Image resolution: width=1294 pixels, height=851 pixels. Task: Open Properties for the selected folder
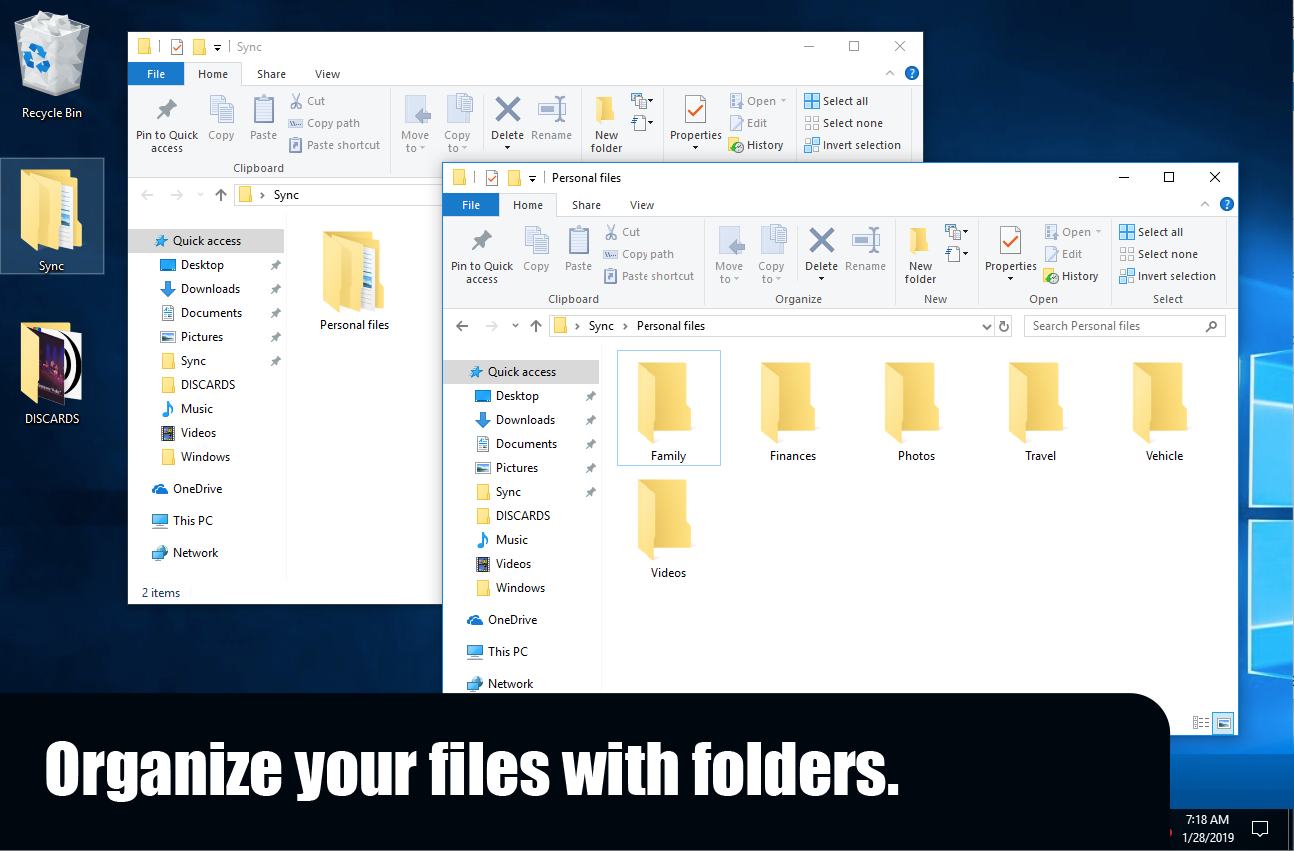(x=1010, y=252)
